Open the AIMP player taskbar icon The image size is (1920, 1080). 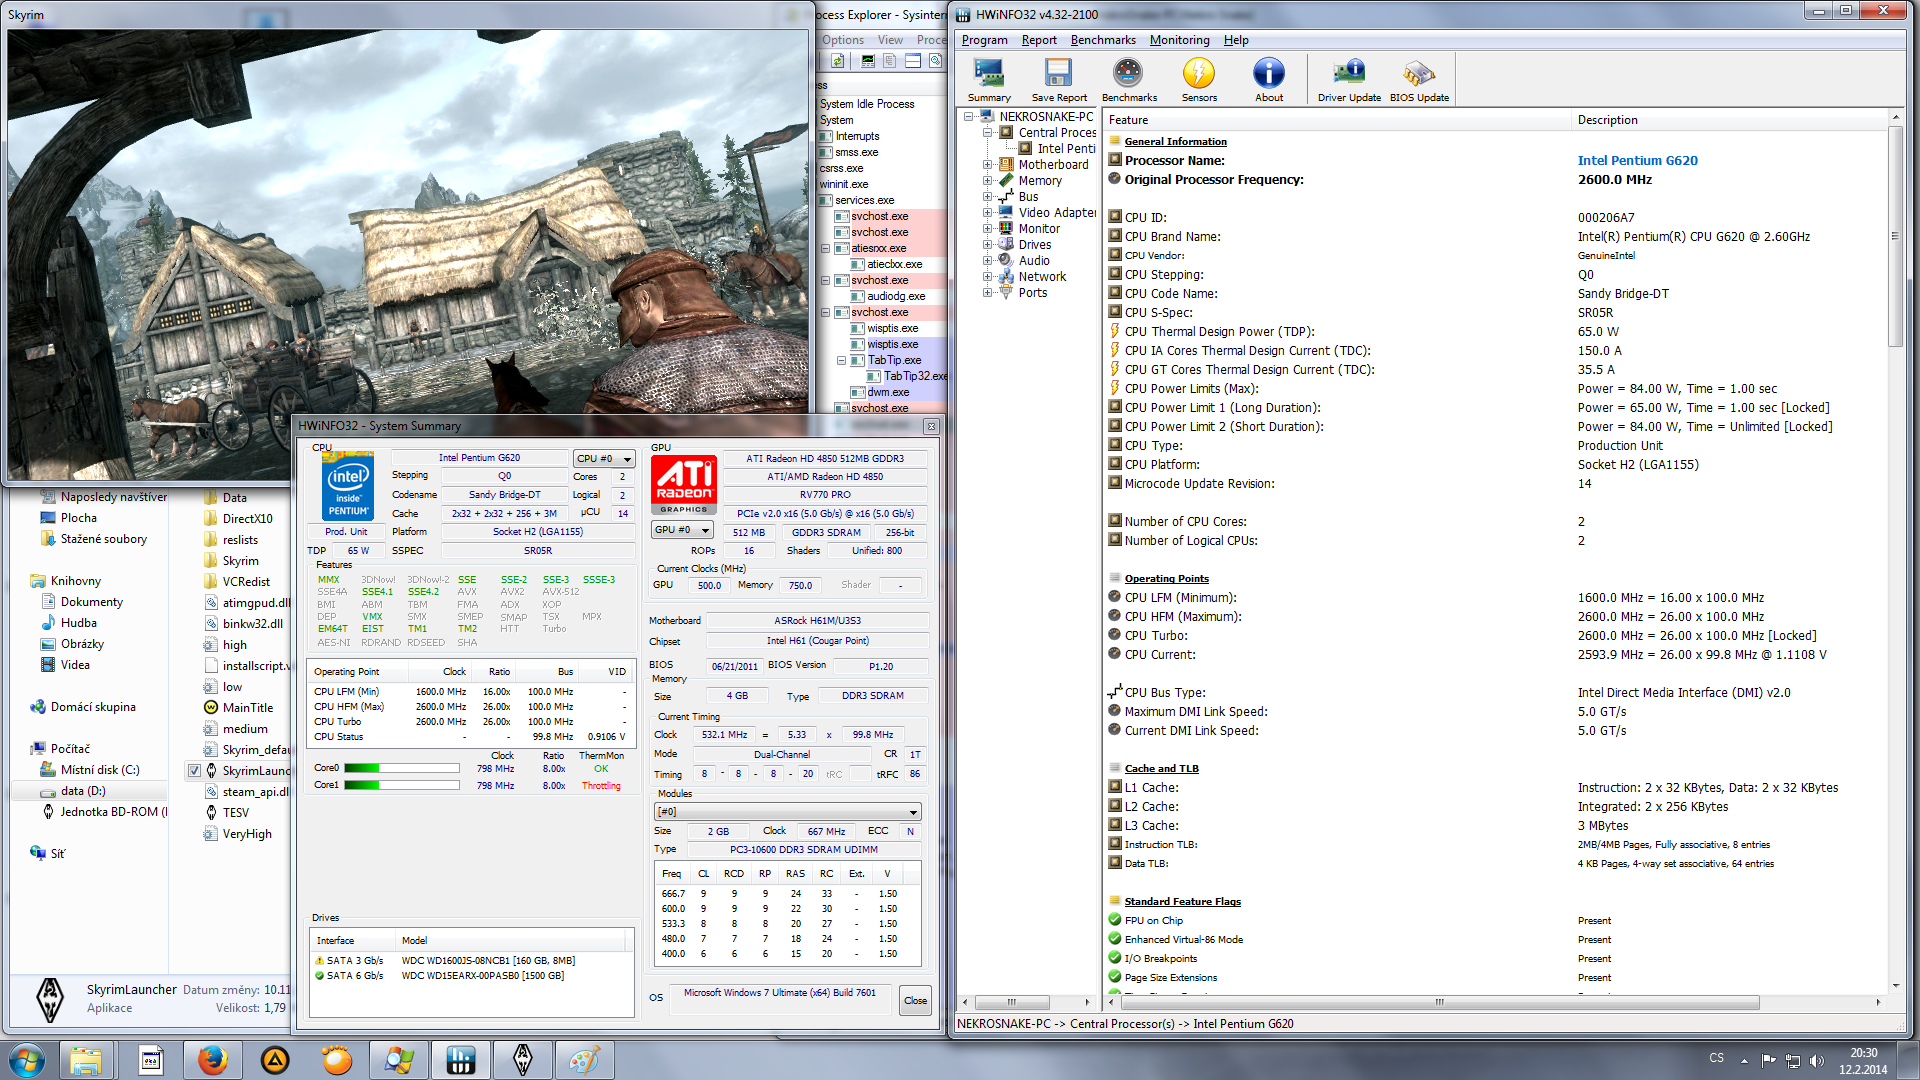(x=275, y=1060)
